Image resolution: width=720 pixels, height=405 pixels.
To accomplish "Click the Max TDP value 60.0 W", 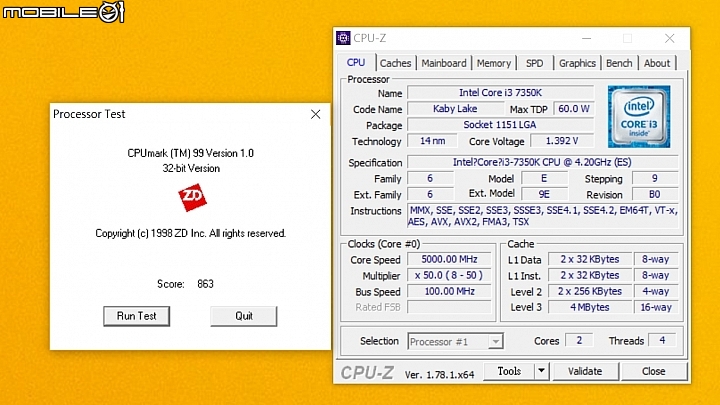I will click(x=574, y=109).
